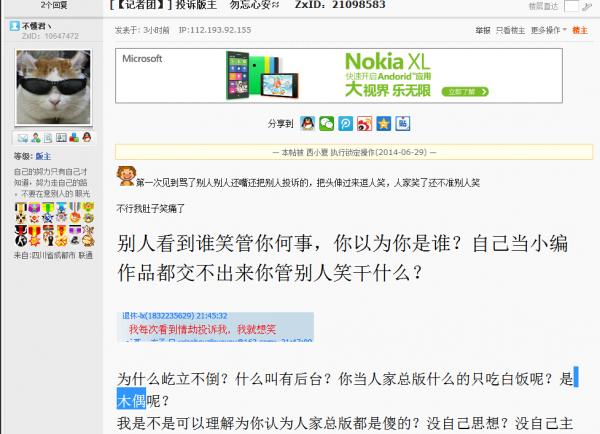Open QQ chat icon under avatar
Screen dimensions: 600x434
tap(87, 137)
